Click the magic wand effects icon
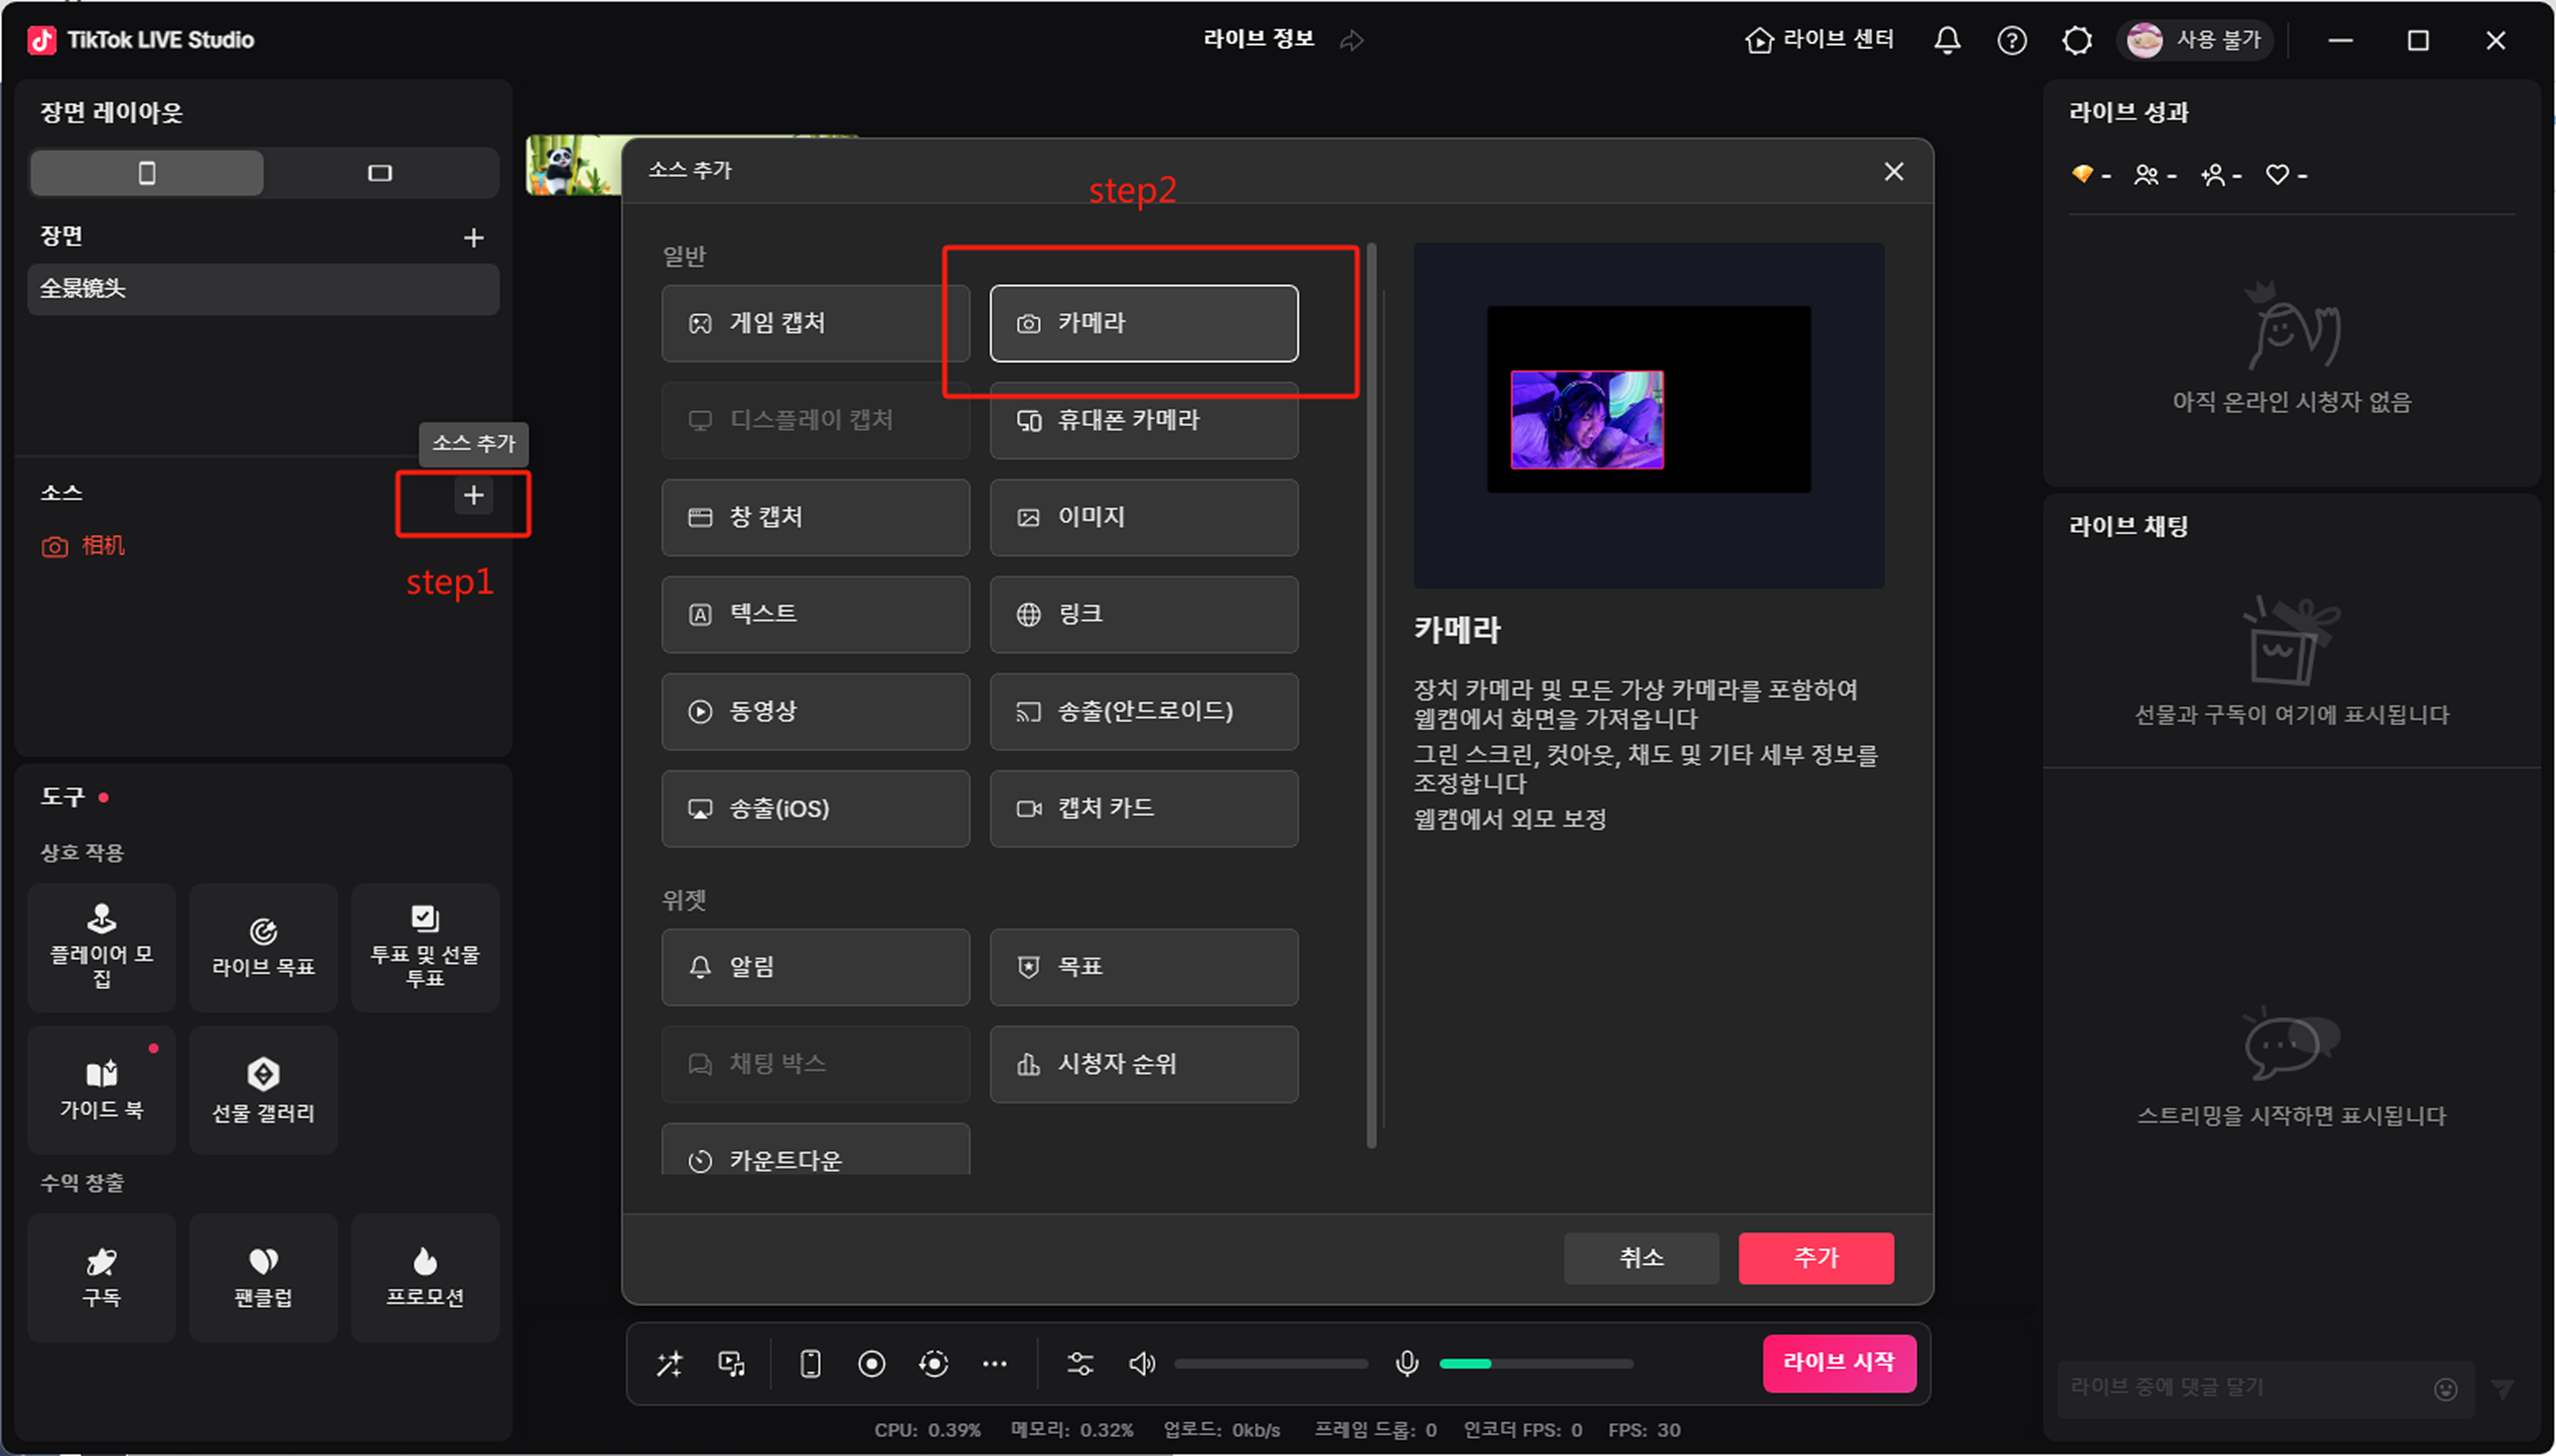 669,1364
